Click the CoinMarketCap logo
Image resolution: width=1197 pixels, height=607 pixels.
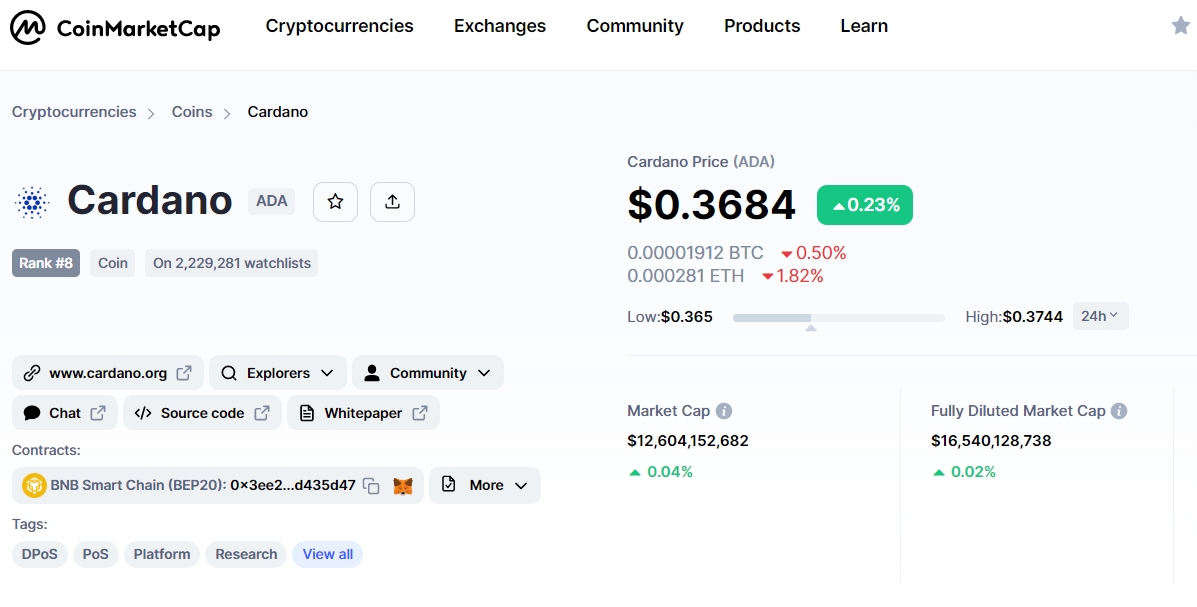click(115, 28)
